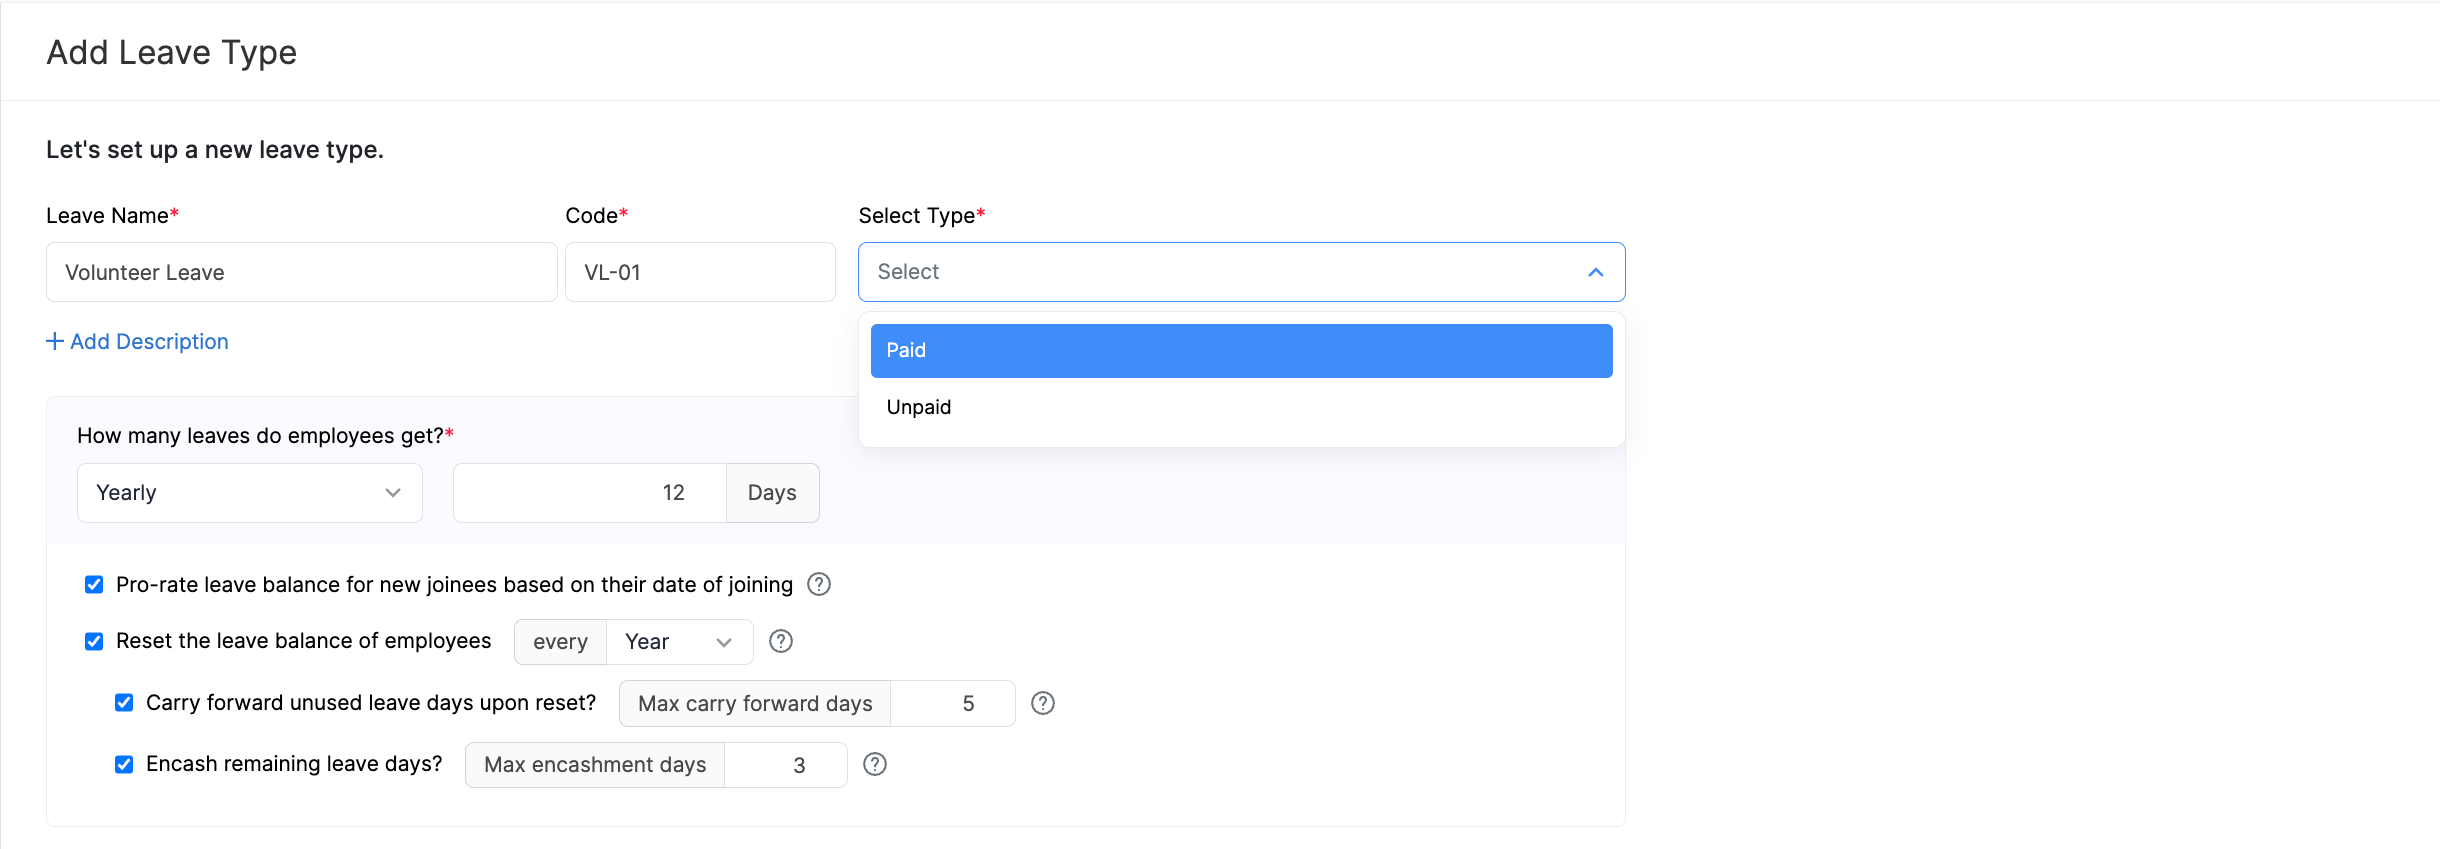2440x849 pixels.
Task: Toggle reset the leave balance checkbox
Action: click(x=94, y=641)
